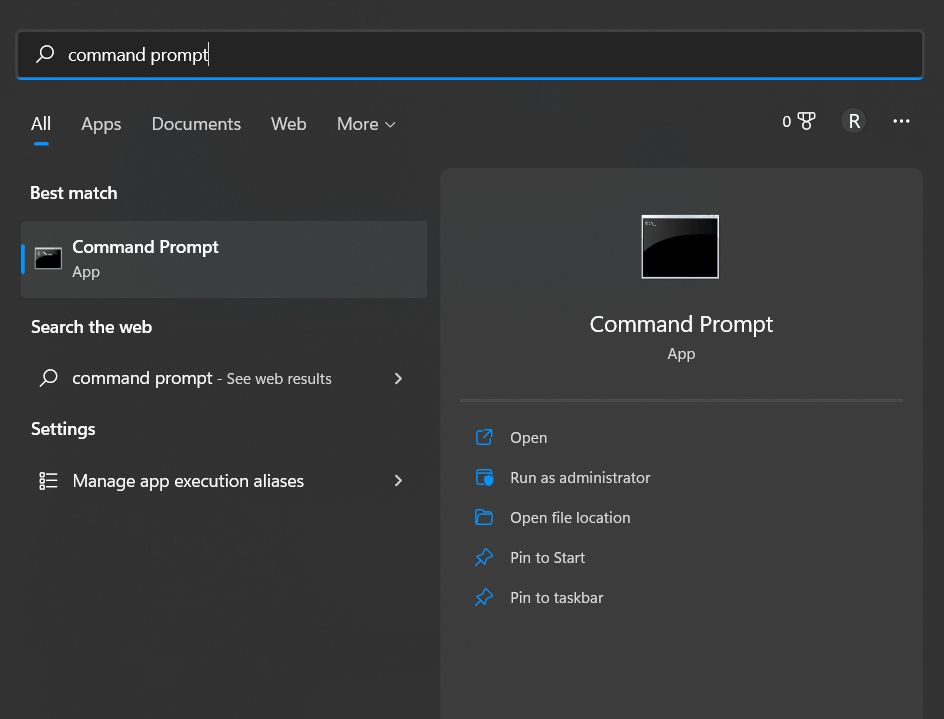
Task: Click the web search magnifier icon
Action: 49,378
